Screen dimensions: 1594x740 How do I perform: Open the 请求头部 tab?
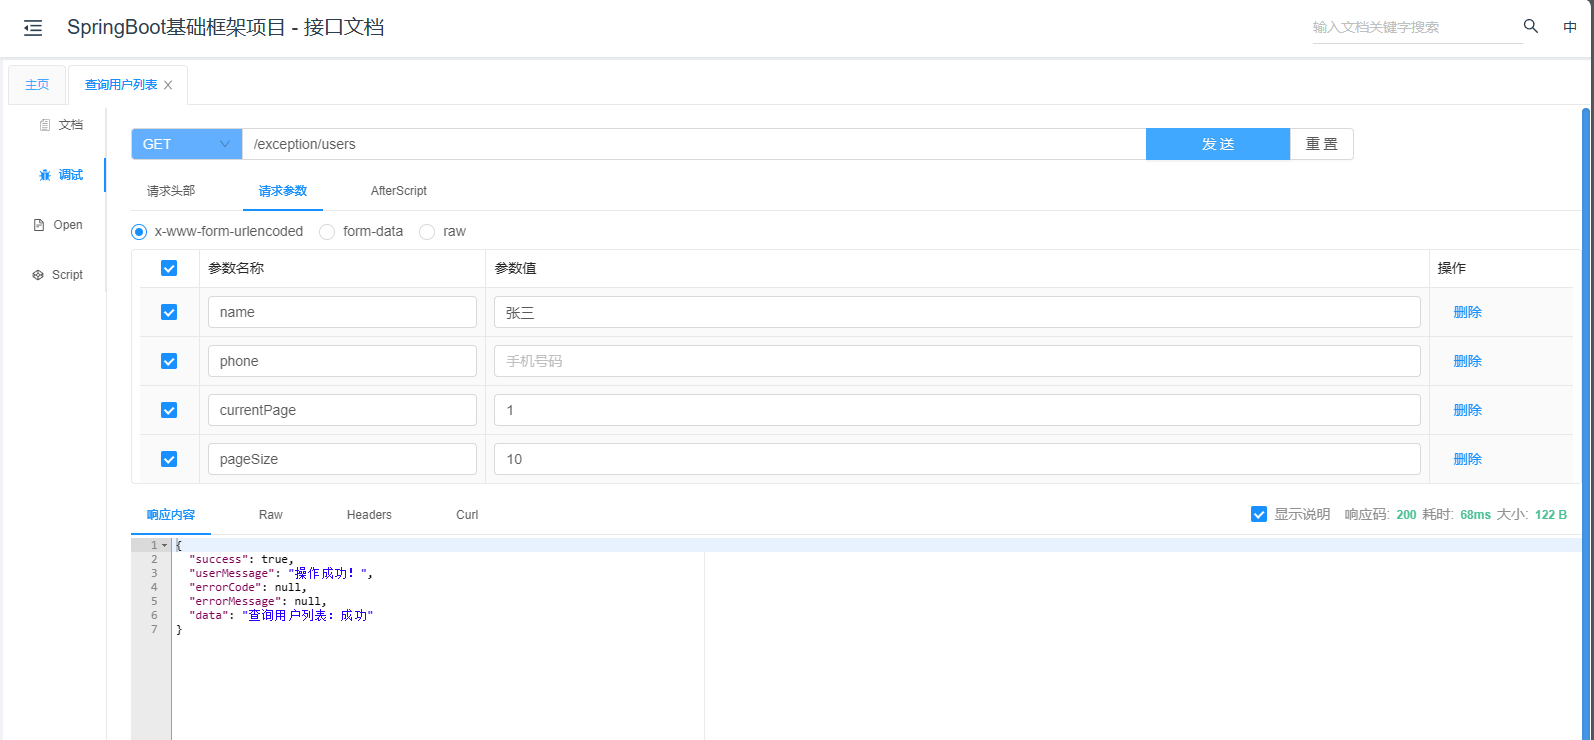pyautogui.click(x=171, y=191)
